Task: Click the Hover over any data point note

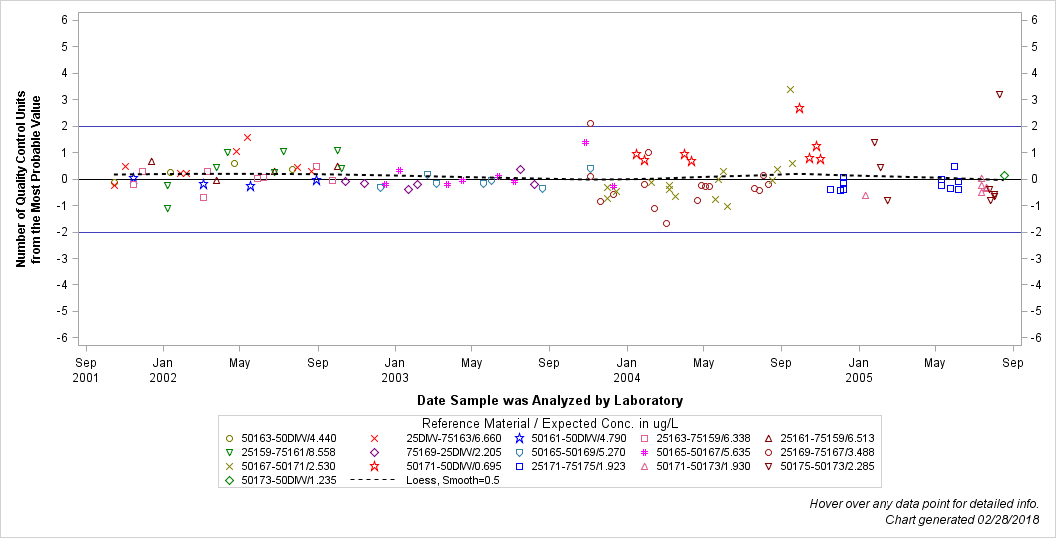Action: 924,504
